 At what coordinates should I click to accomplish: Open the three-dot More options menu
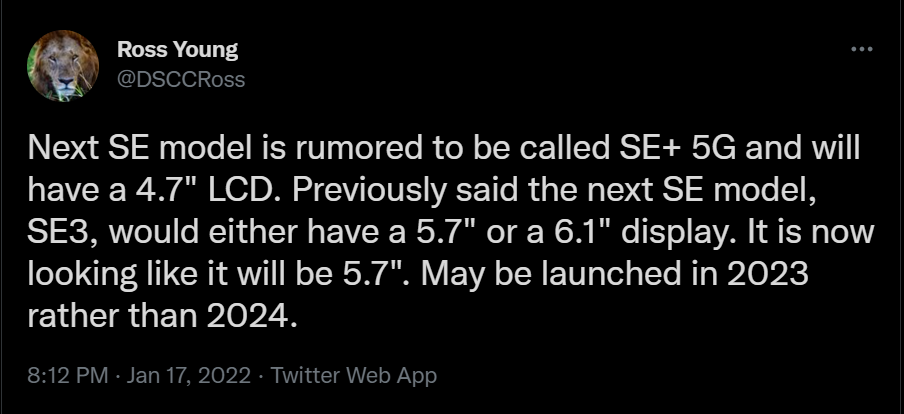862,50
